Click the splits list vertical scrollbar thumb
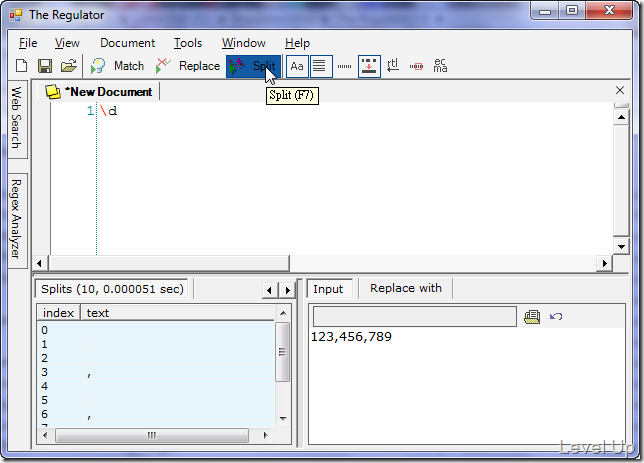Viewport: 644px width, 463px height. click(282, 352)
